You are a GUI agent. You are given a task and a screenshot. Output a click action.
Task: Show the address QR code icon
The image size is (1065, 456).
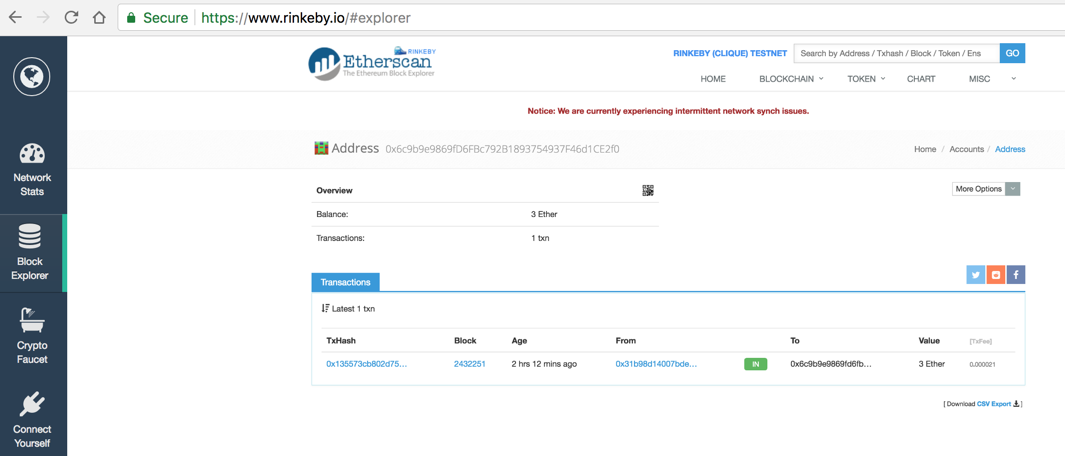648,190
